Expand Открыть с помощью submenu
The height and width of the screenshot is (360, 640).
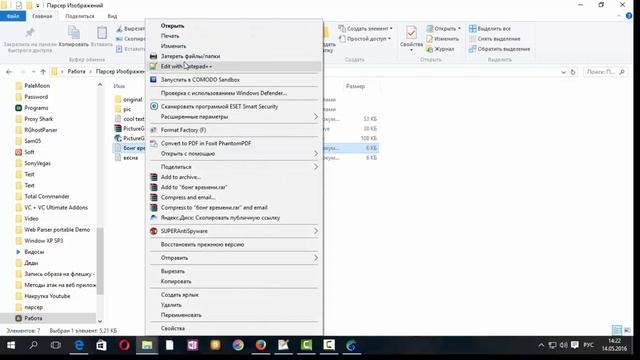pyautogui.click(x=234, y=153)
